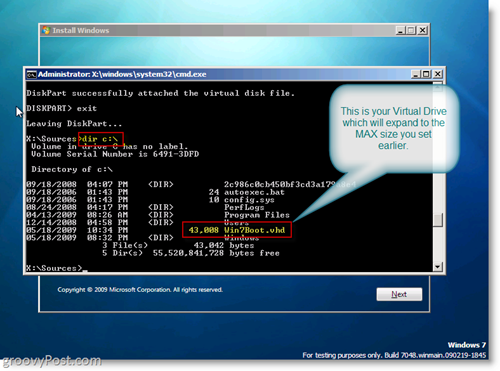Screen dimensions: 500x371
Task: Click the 'PerfLogs' directory entry
Action: 244,207
